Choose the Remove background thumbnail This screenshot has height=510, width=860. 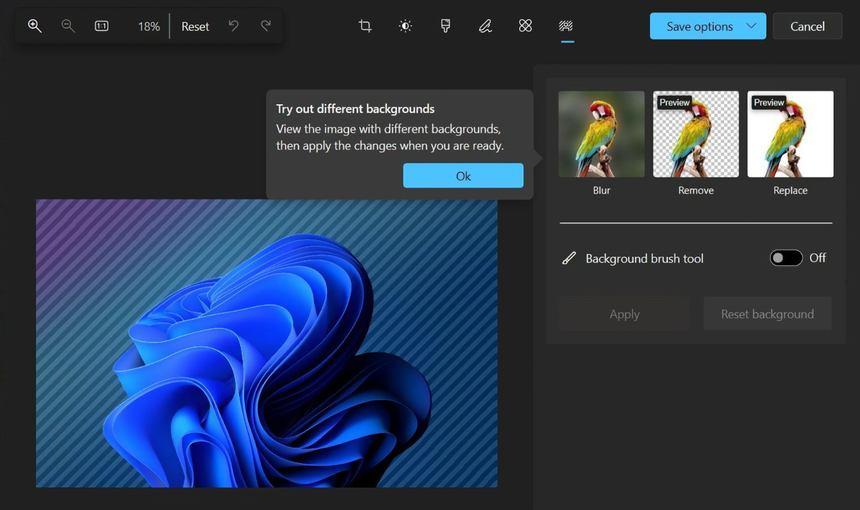[x=696, y=134]
